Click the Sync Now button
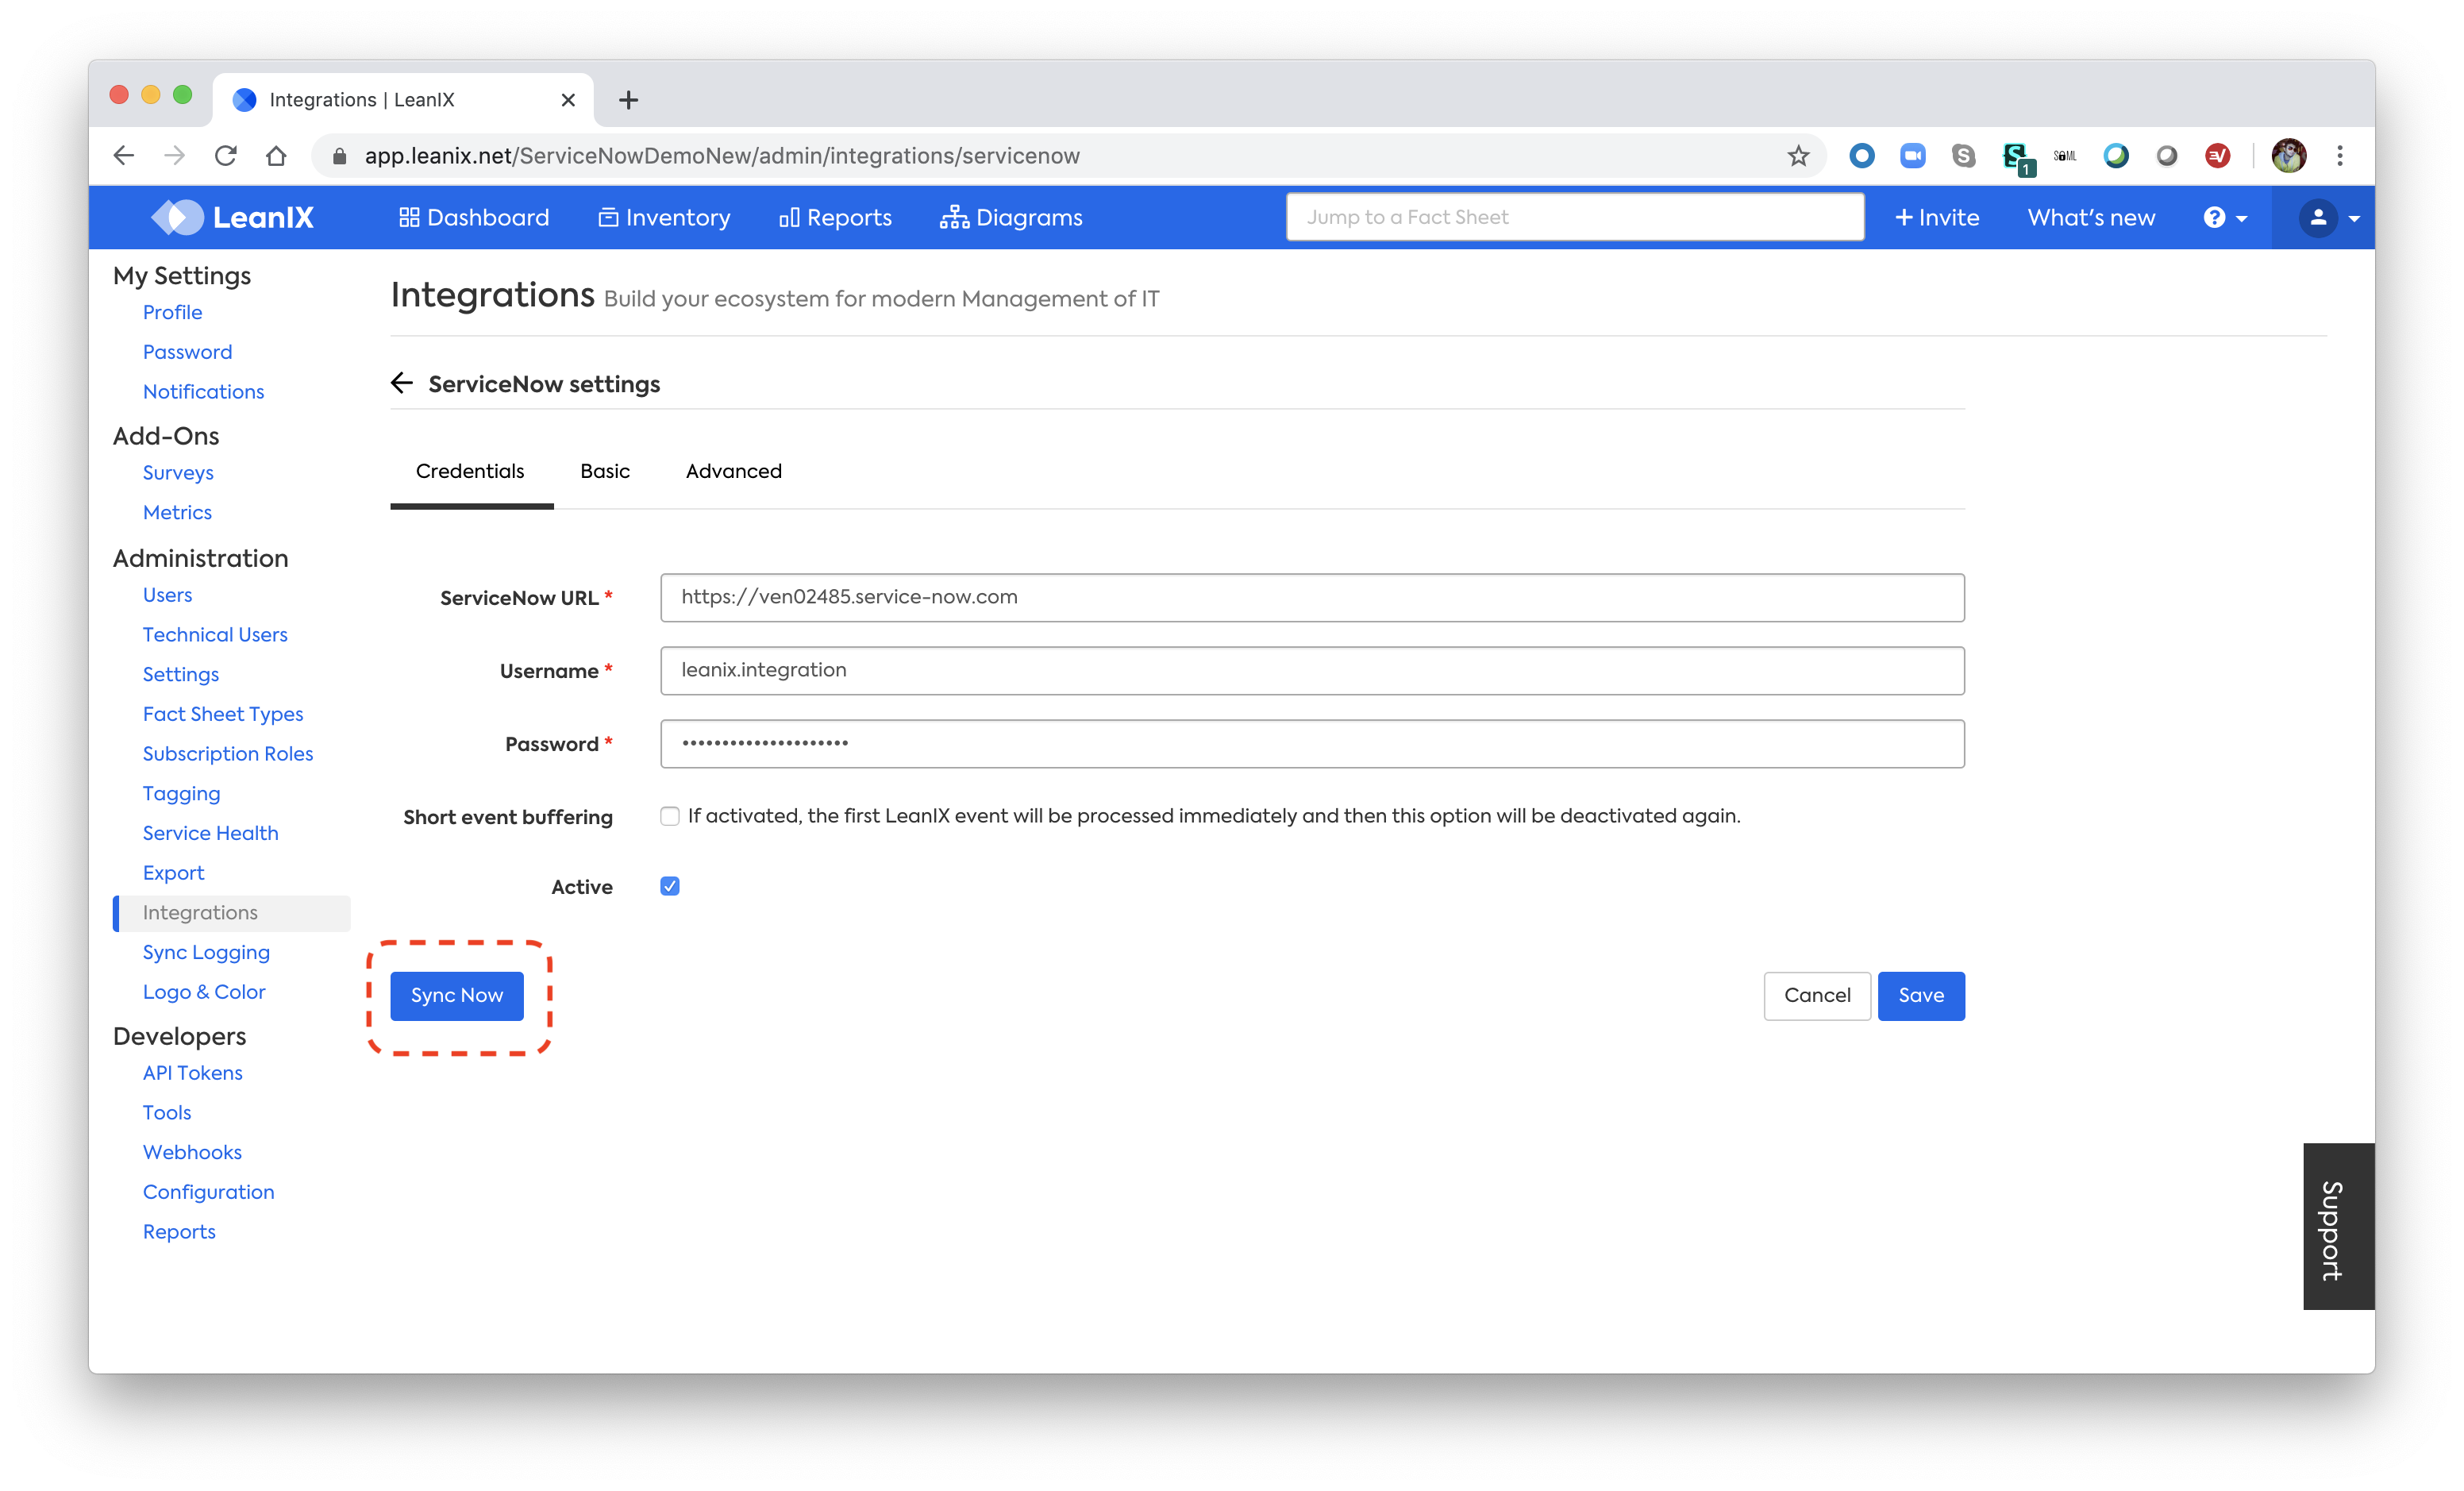Viewport: 2464px width, 1491px height. pos(457,996)
